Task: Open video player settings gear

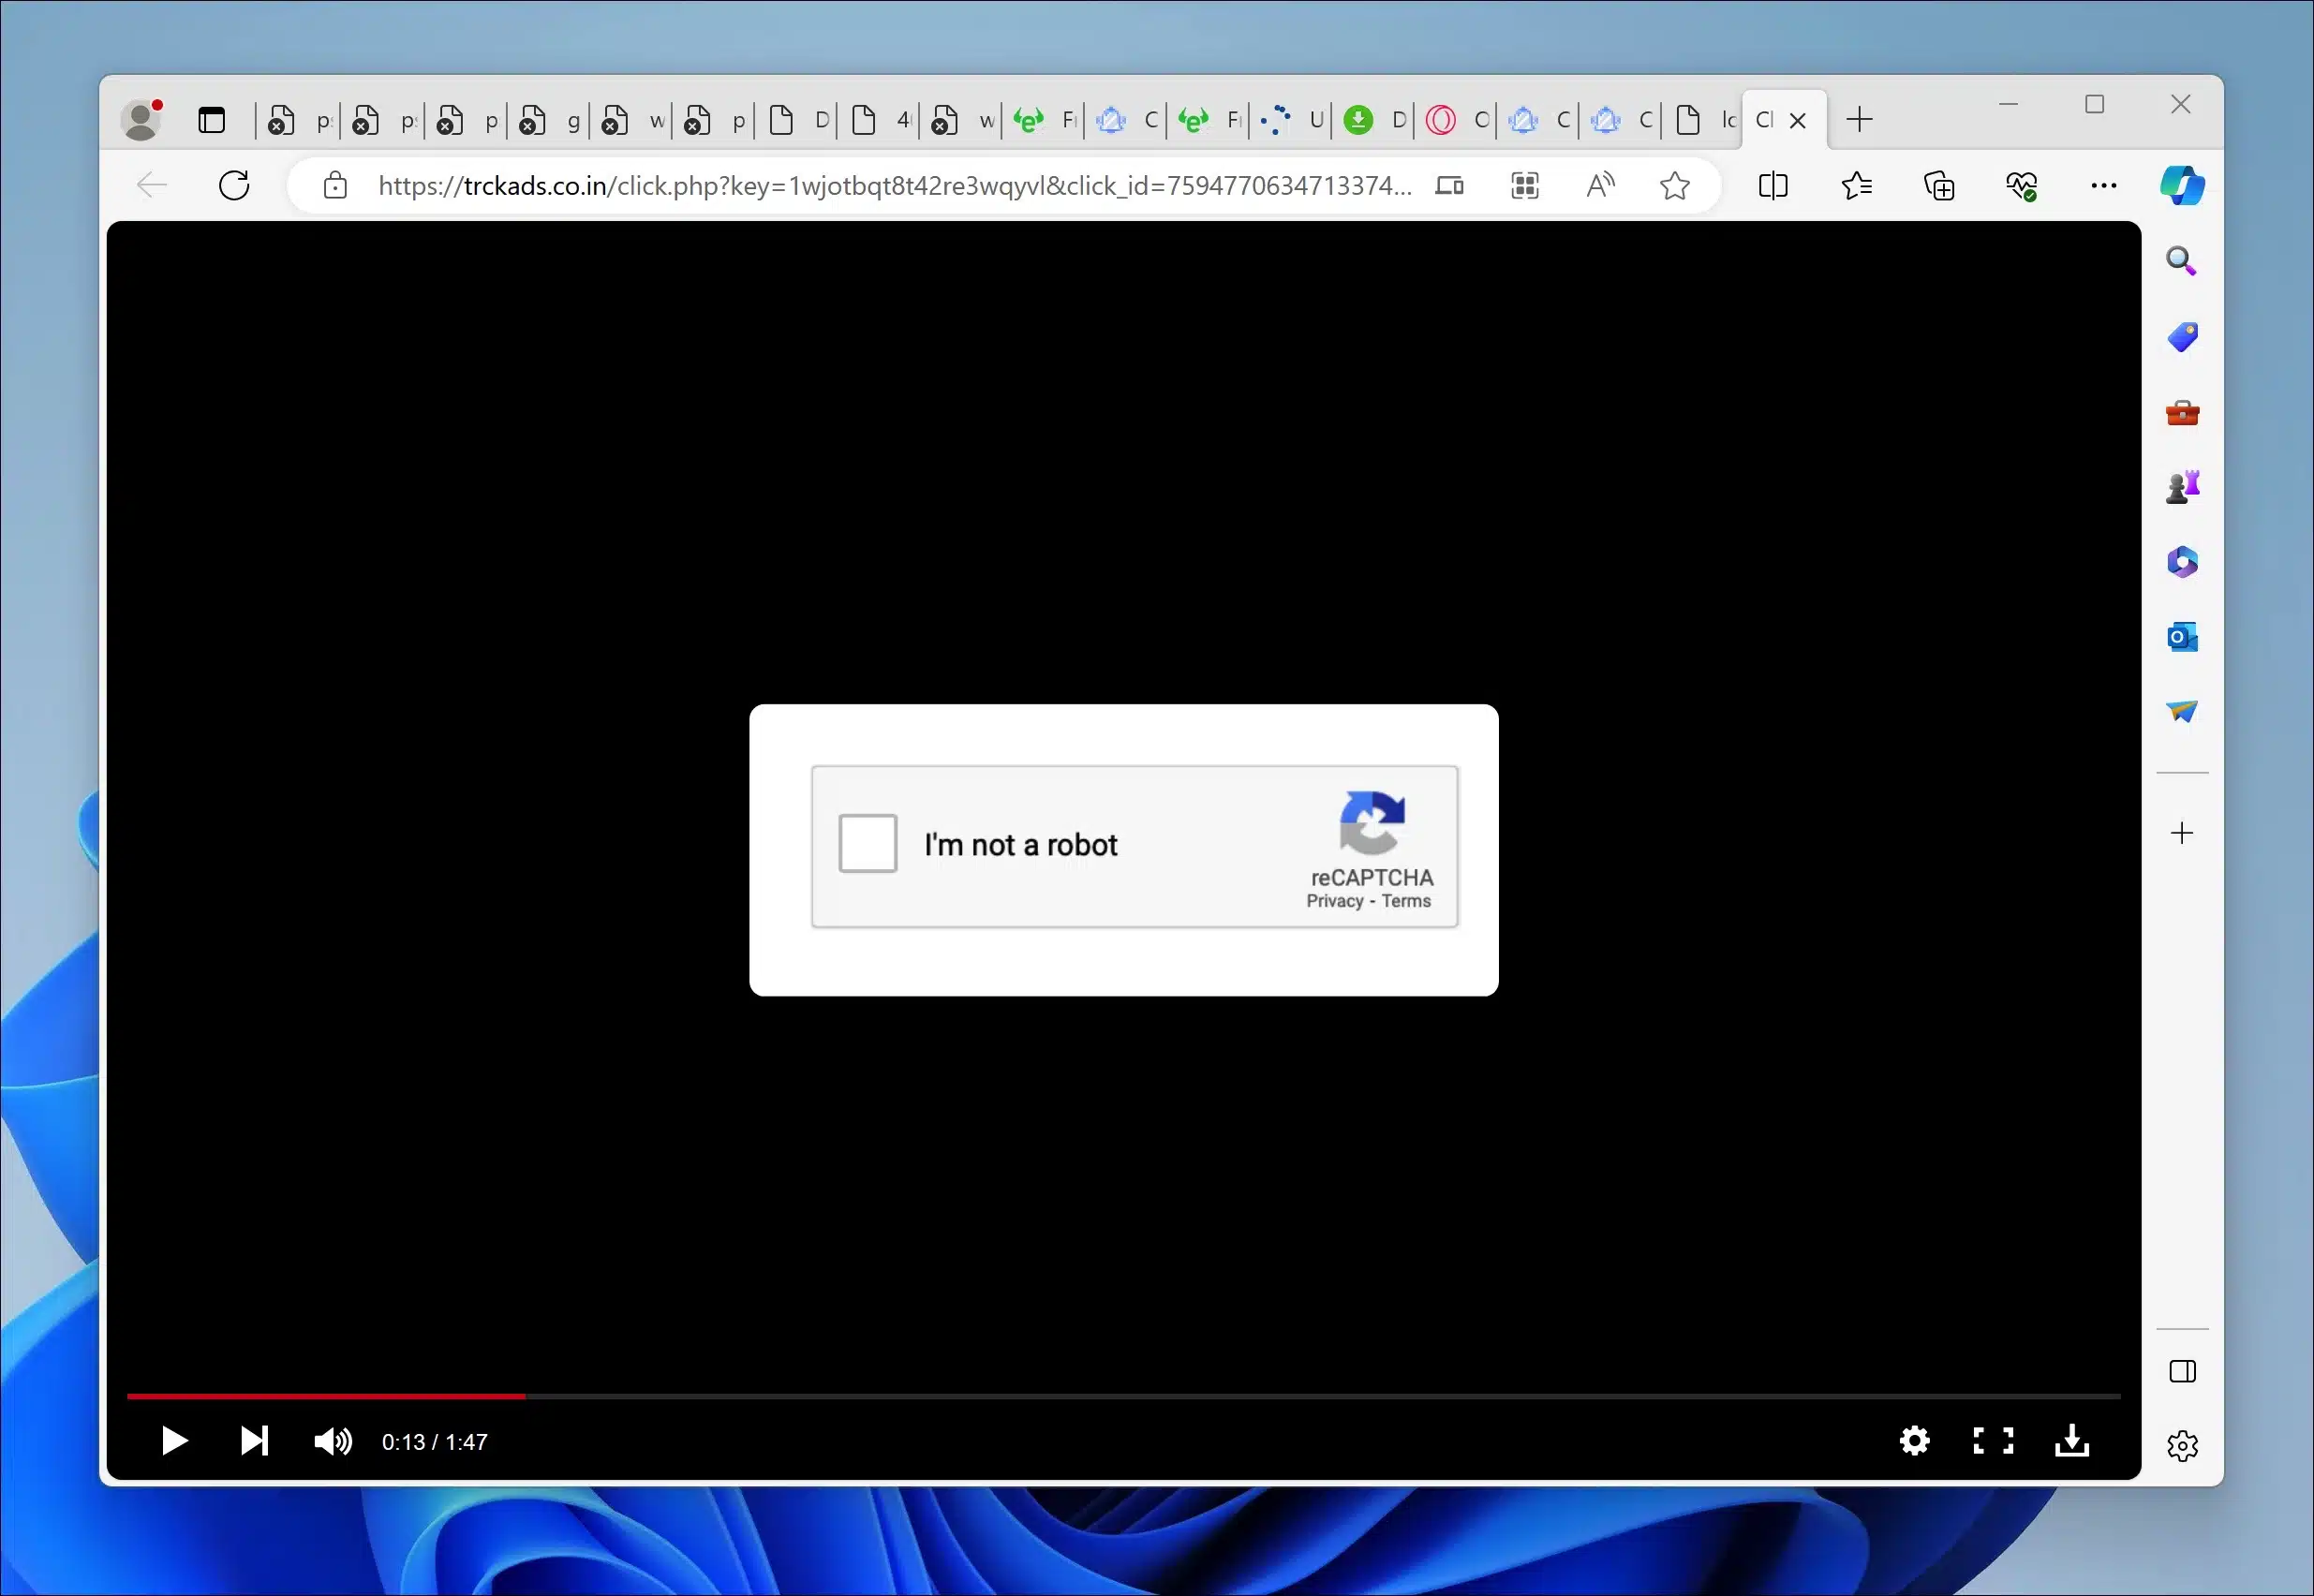Action: 1914,1441
